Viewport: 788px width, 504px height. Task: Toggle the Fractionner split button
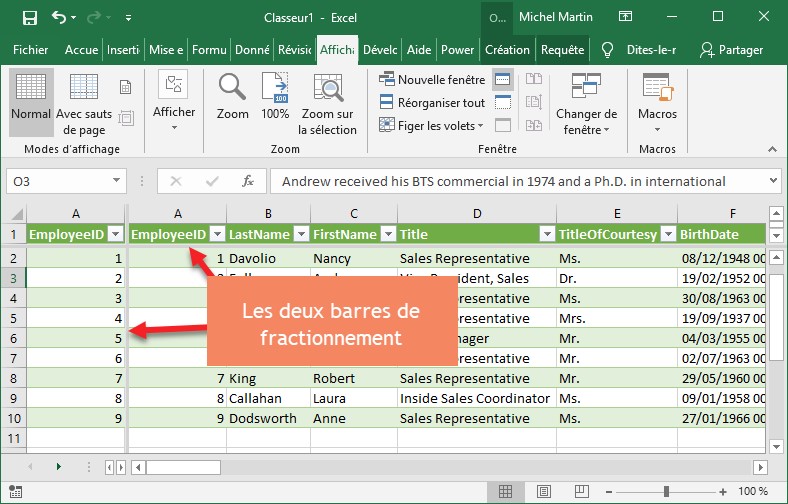(503, 80)
